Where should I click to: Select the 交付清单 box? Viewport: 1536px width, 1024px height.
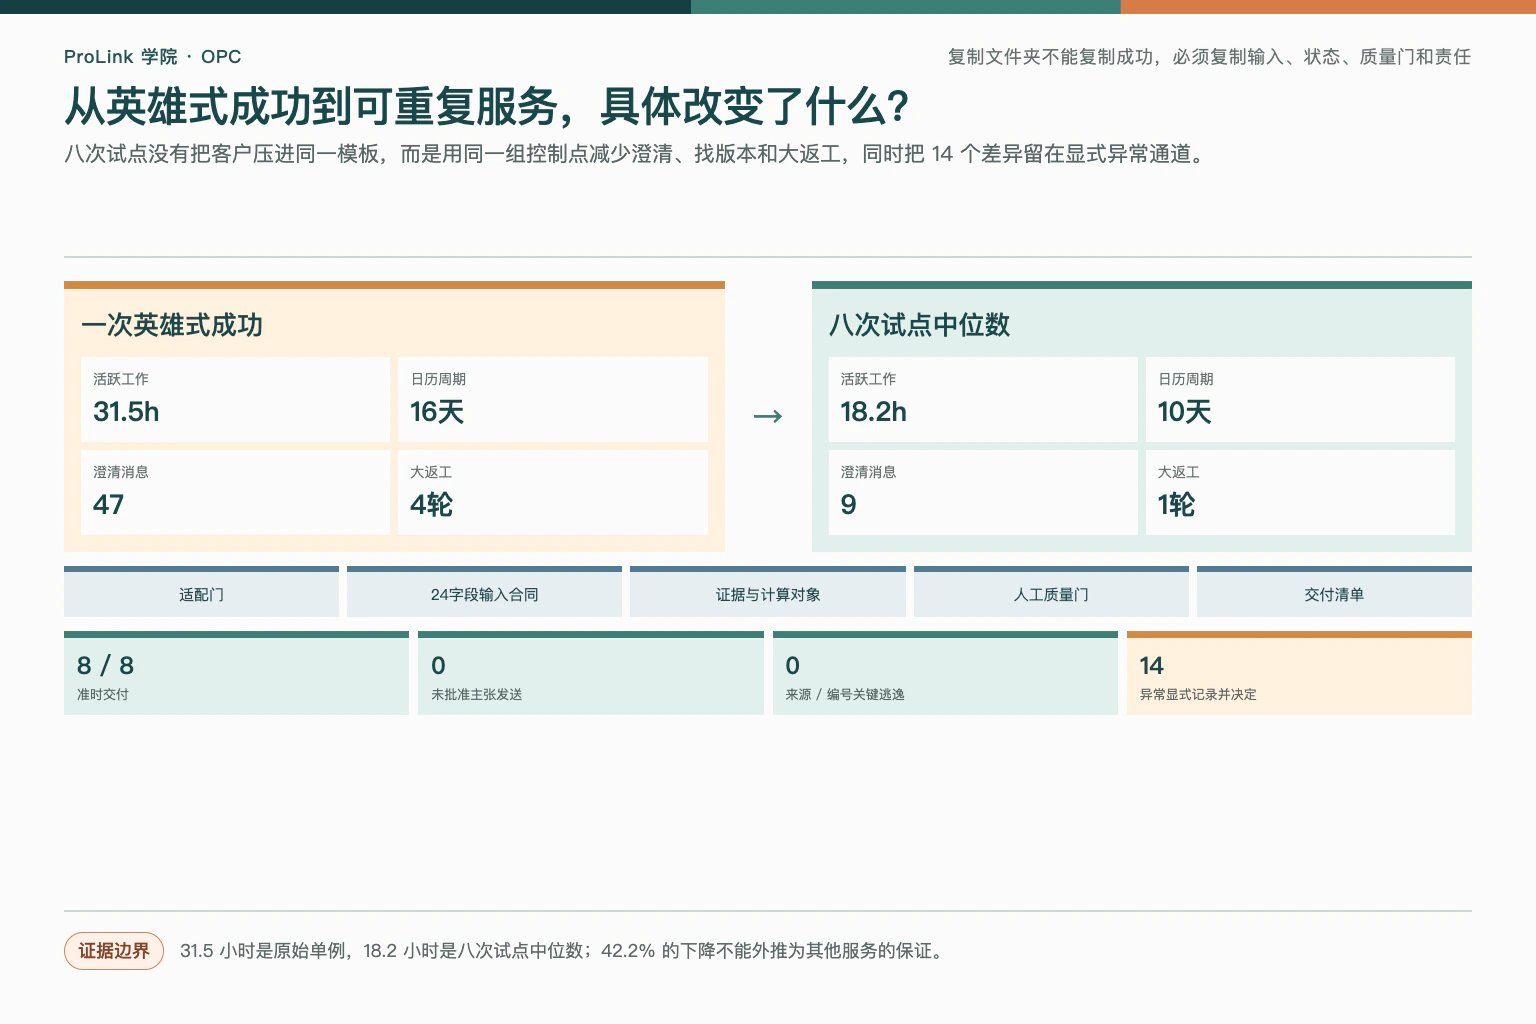tap(1334, 592)
